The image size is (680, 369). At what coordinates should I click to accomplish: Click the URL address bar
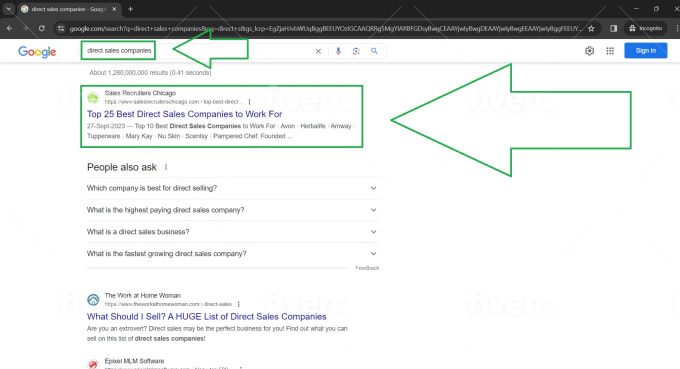click(x=326, y=29)
